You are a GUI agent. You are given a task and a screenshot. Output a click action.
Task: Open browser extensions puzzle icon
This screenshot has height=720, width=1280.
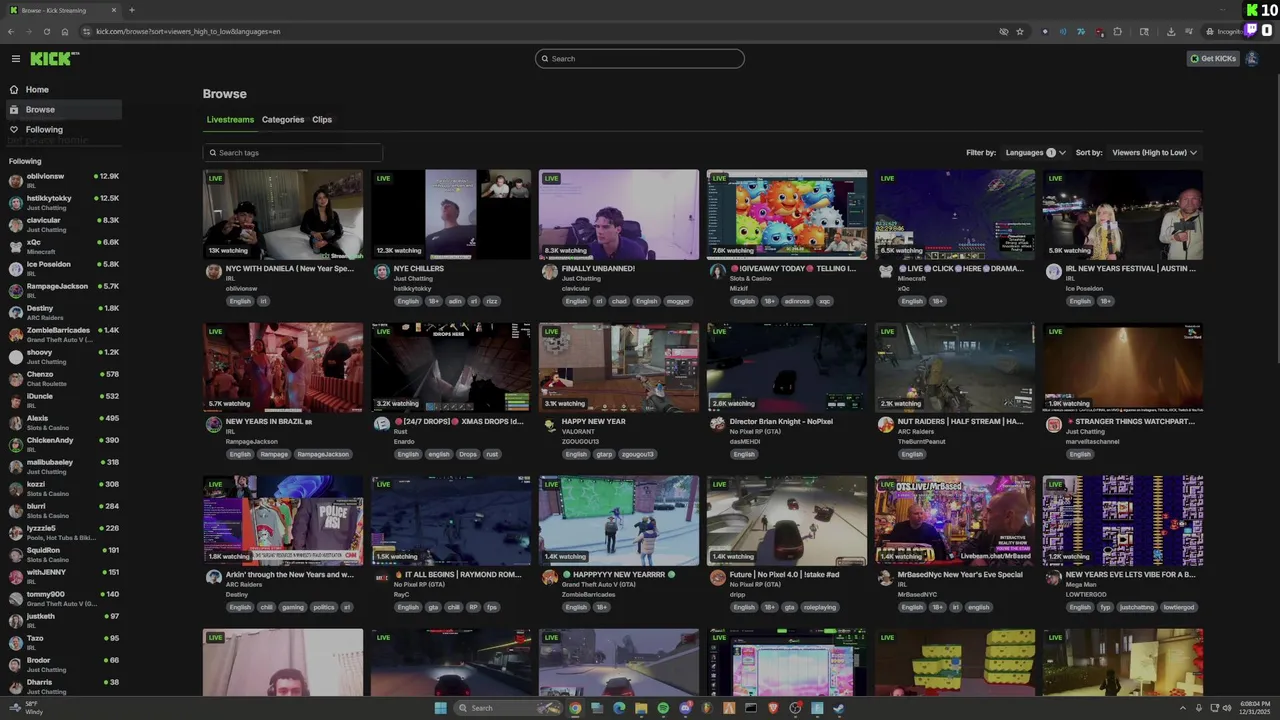coord(1117,31)
